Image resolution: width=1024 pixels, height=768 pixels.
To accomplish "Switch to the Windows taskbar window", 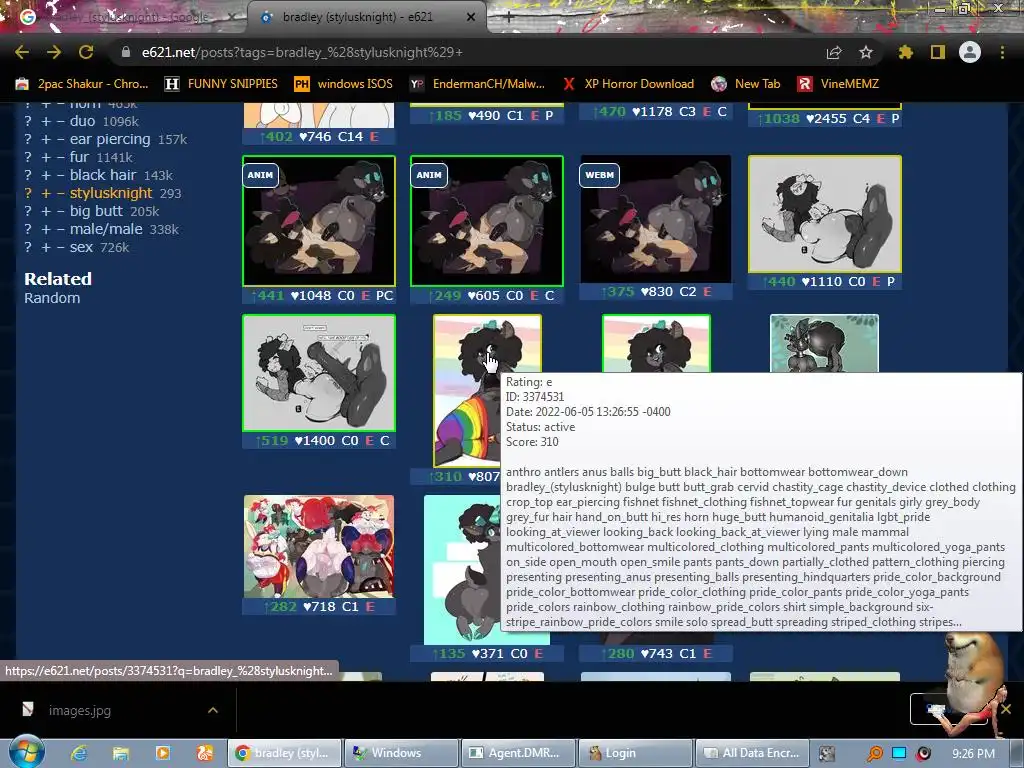I will coord(401,753).
